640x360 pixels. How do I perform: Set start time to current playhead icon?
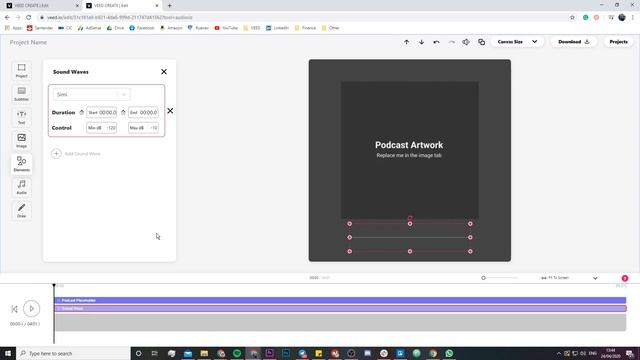coord(82,112)
